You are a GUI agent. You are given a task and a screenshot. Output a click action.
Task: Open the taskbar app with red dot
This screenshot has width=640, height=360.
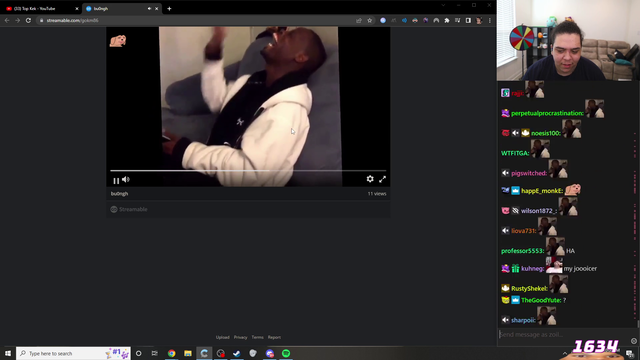pos(220,353)
